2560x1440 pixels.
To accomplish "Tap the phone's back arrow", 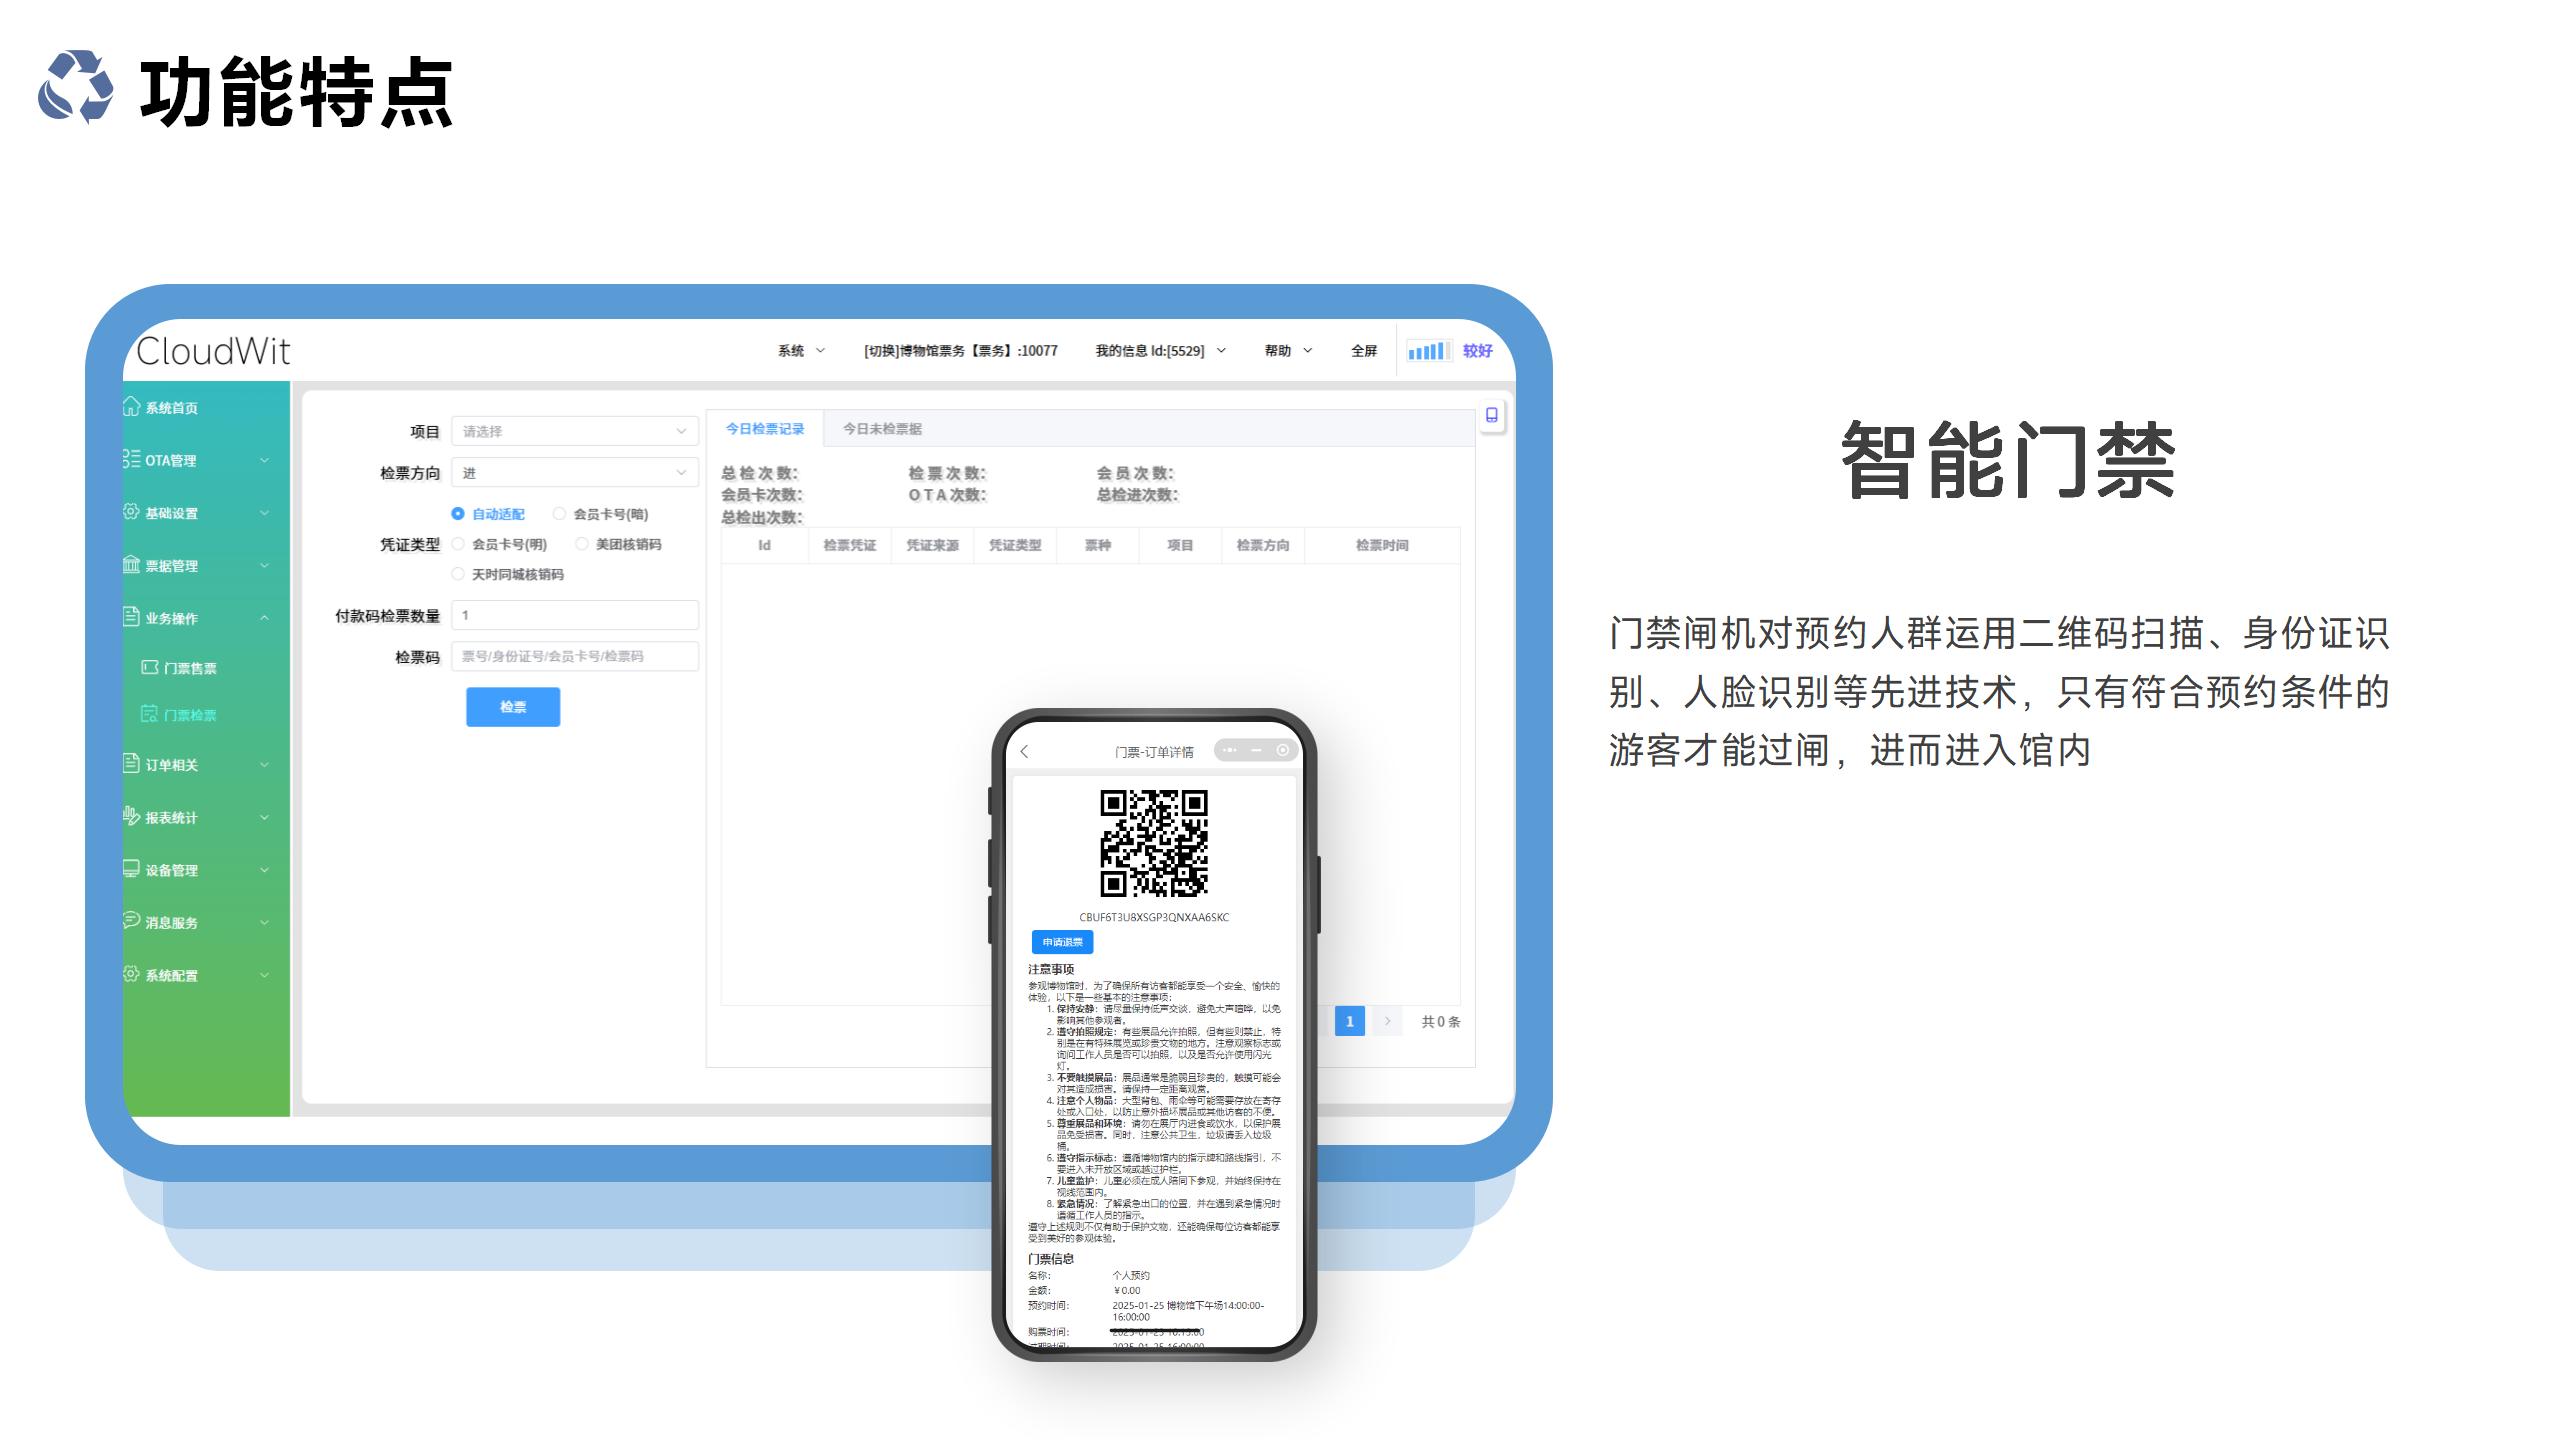I will [x=1024, y=752].
